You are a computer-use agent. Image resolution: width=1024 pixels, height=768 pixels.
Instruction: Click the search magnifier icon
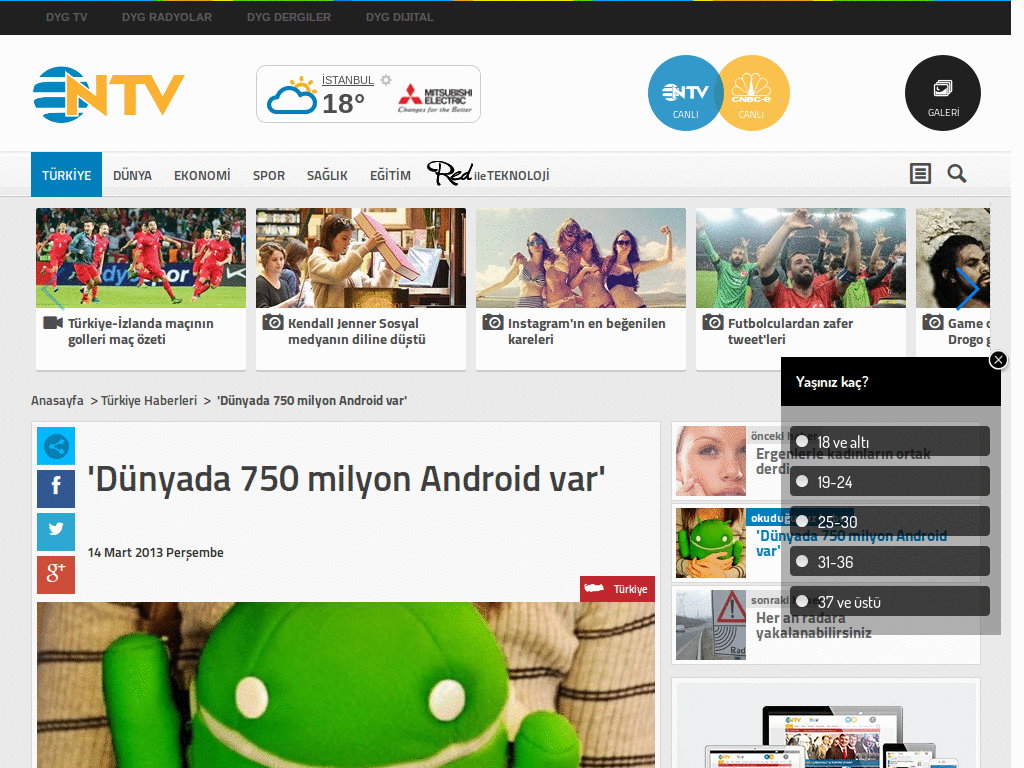(x=957, y=174)
